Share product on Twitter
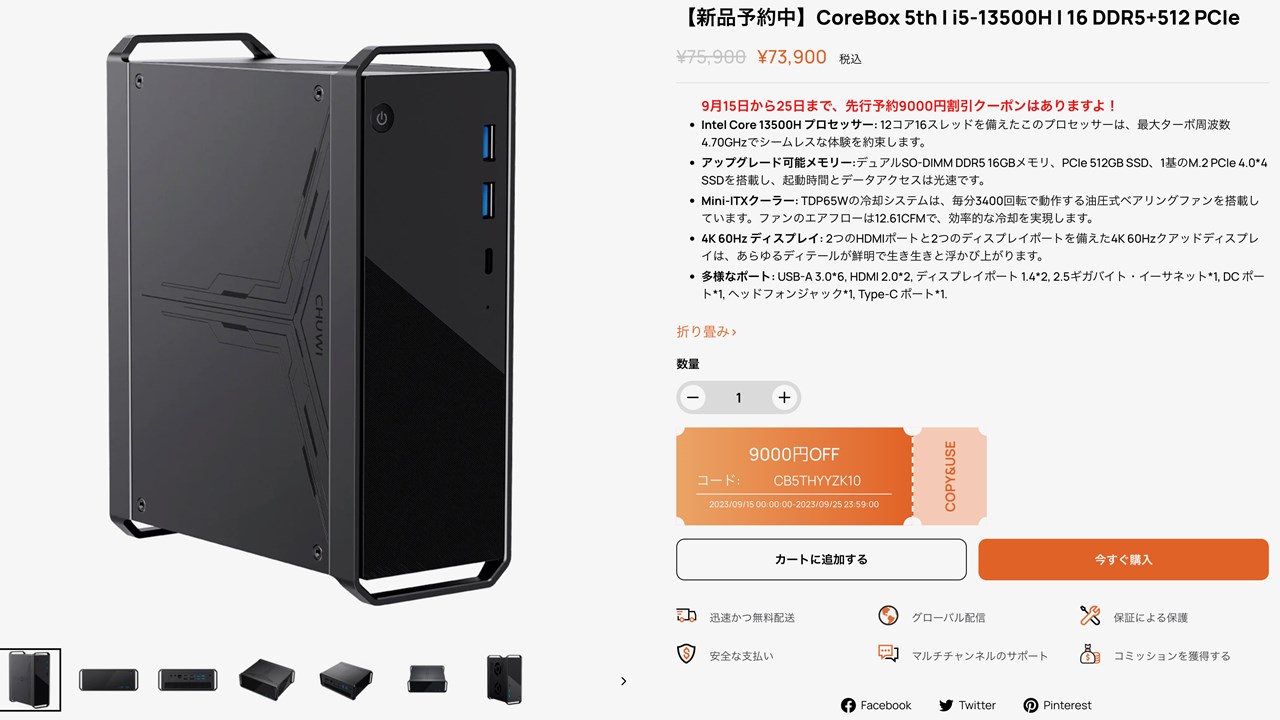1280x720 pixels. pyautogui.click(x=967, y=705)
